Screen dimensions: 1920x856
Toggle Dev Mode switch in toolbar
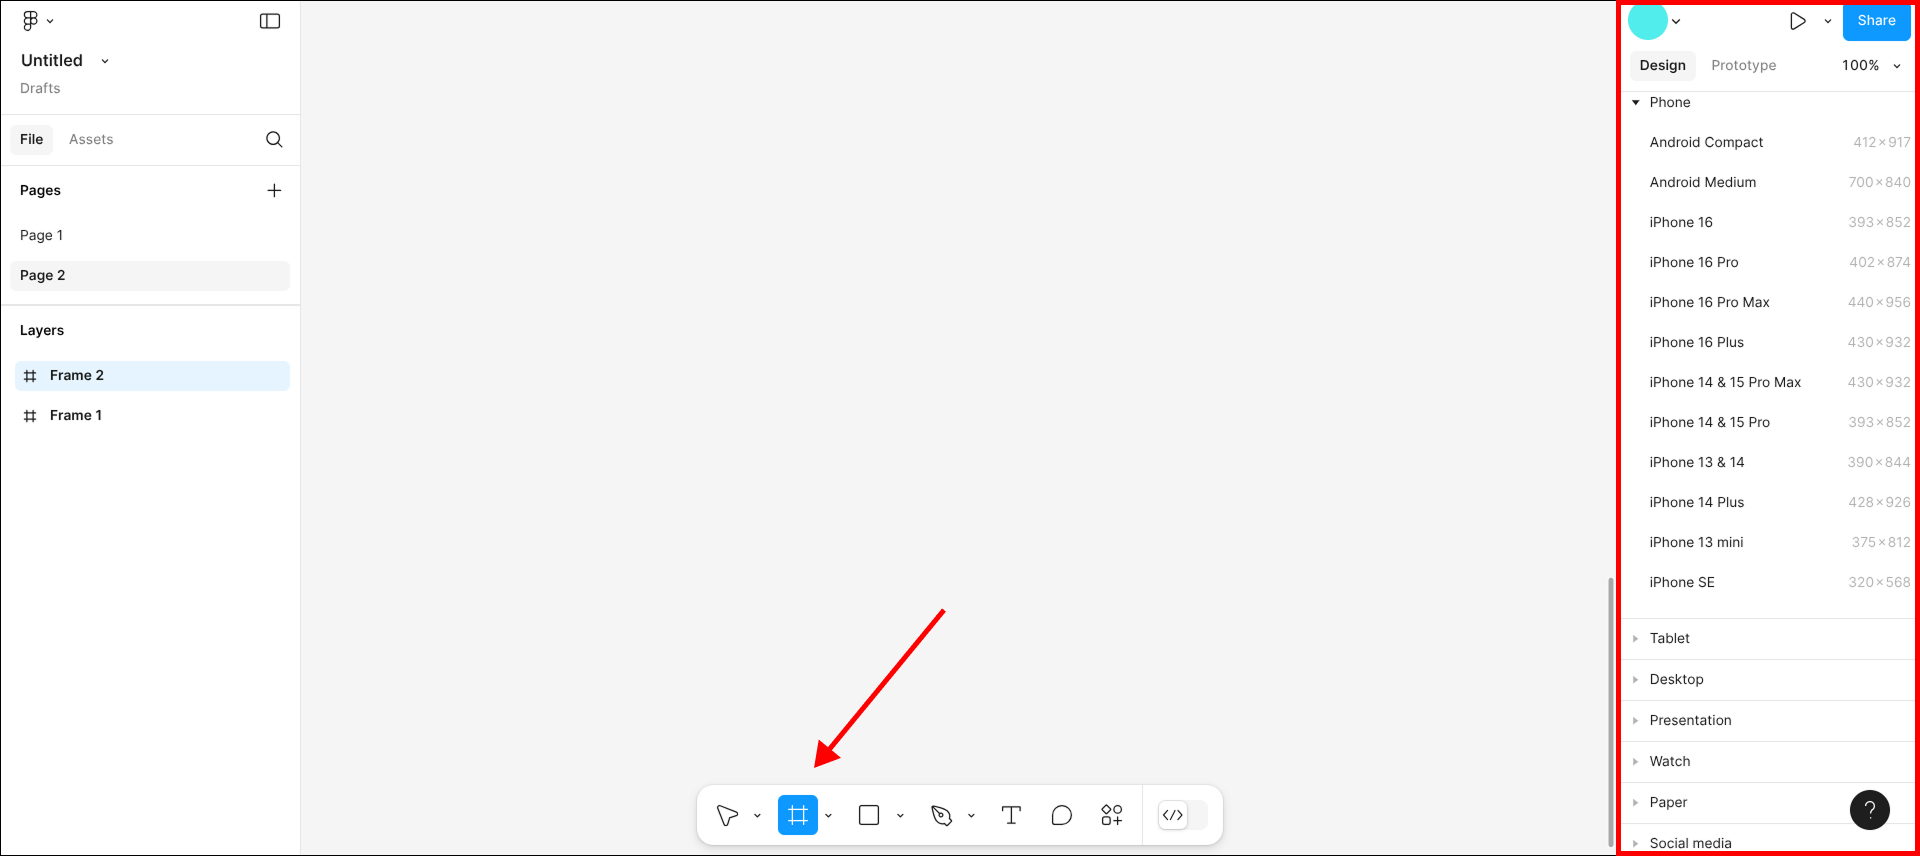pos(1182,816)
